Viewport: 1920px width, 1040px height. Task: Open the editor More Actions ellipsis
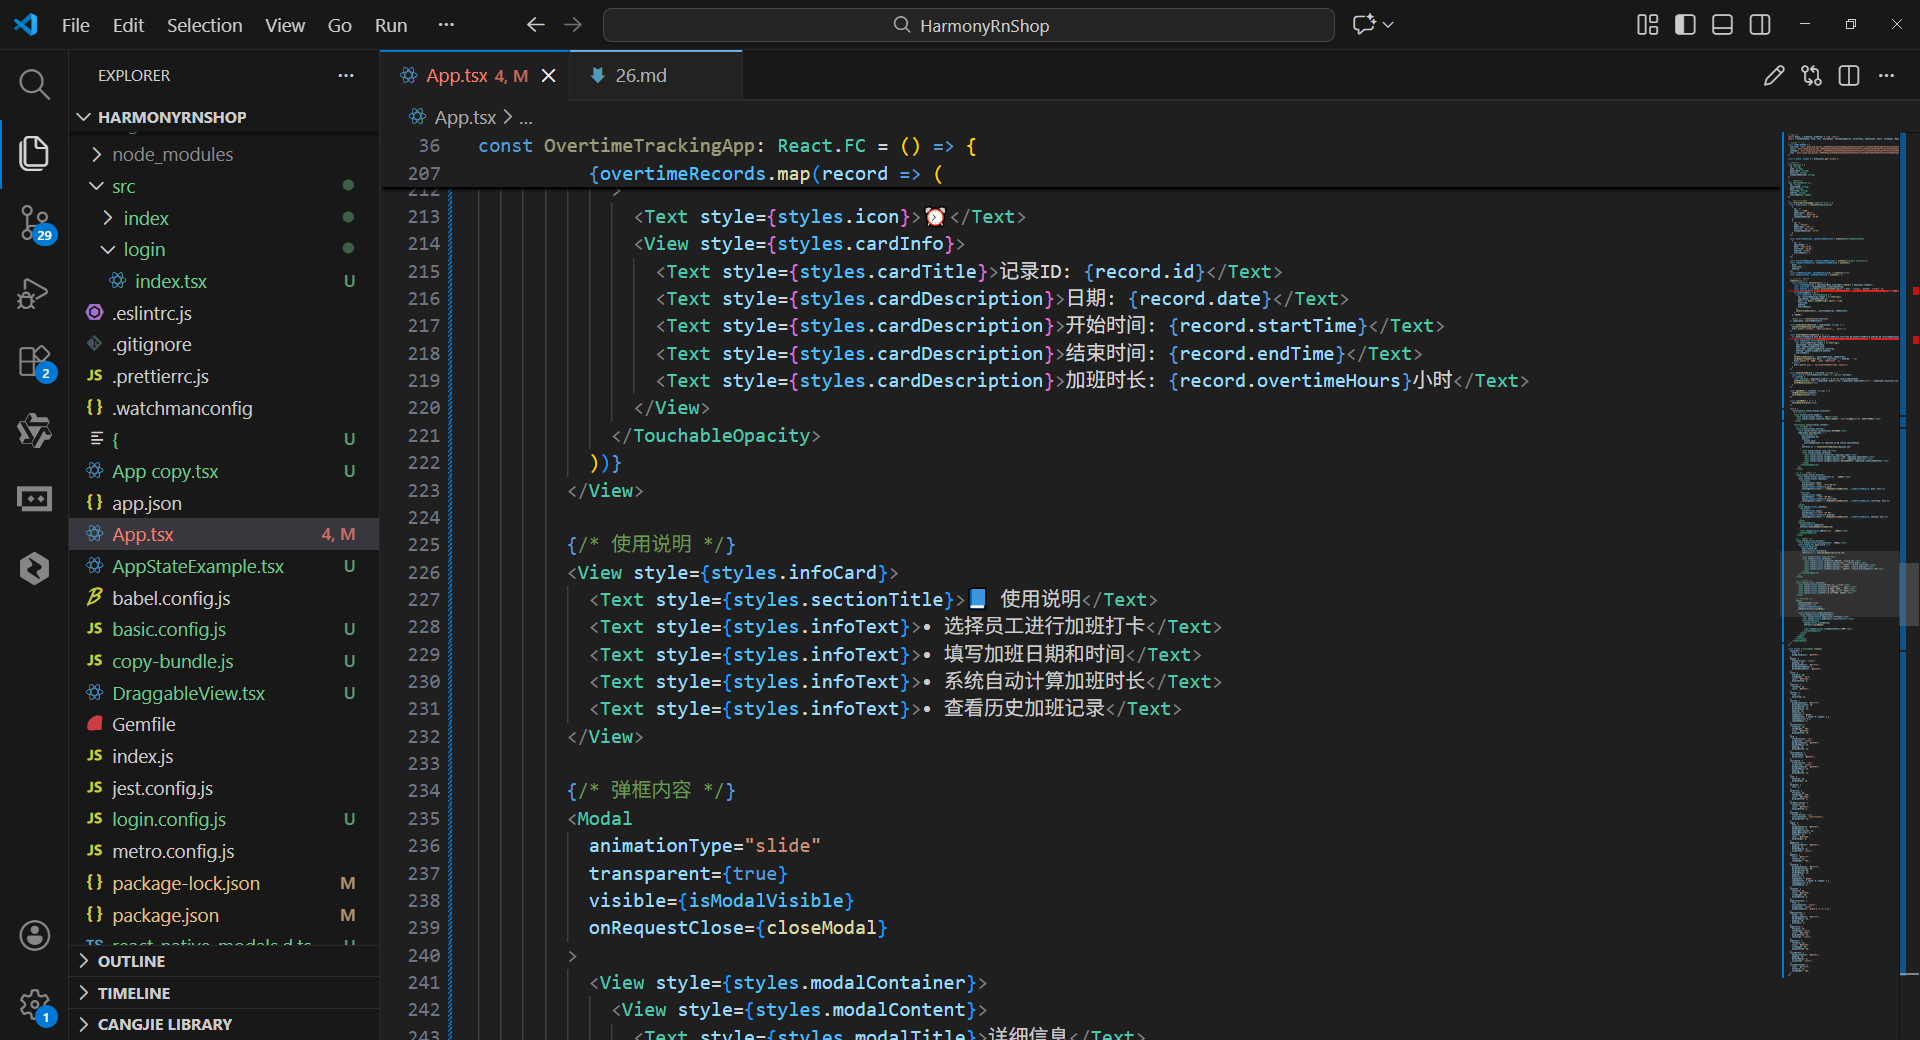1886,76
